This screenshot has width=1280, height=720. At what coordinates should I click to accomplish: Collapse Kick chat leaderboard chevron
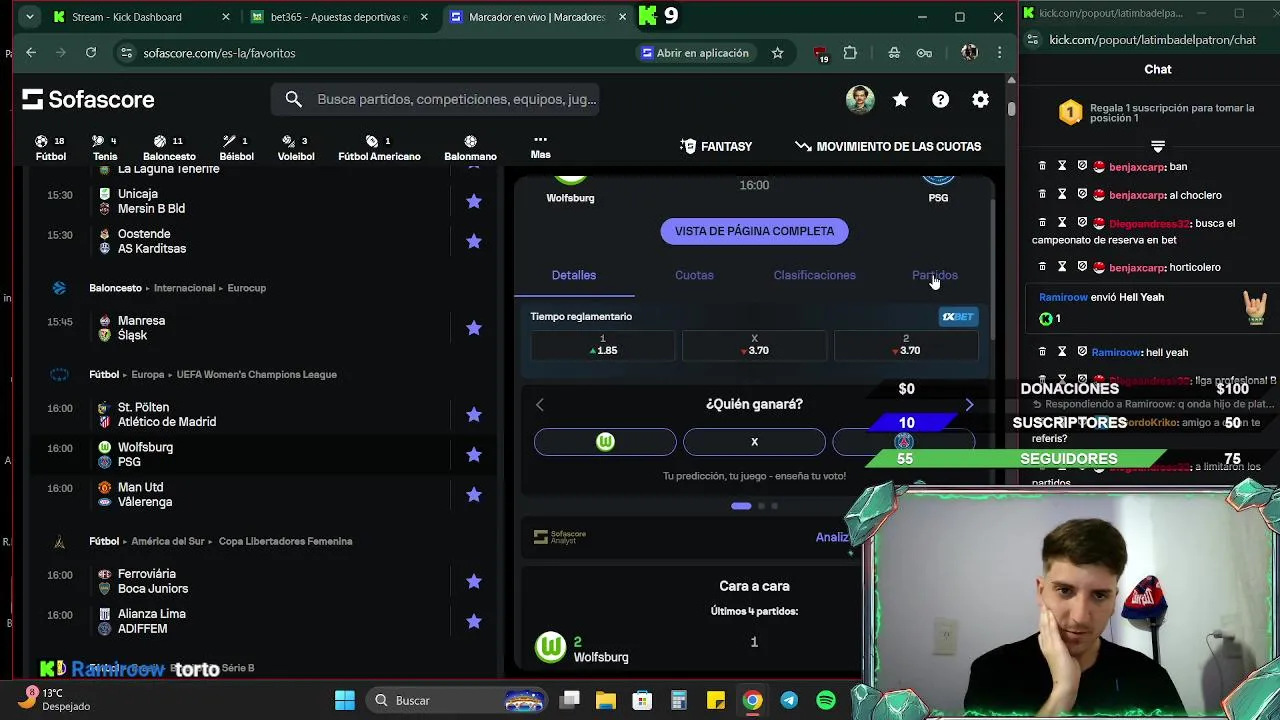1158,146
